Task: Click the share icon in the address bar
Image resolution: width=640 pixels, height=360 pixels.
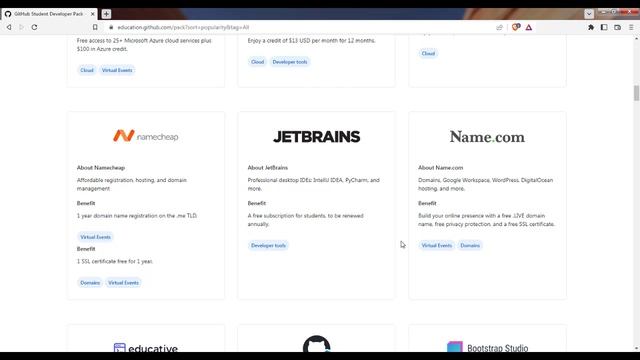Action: [x=500, y=27]
